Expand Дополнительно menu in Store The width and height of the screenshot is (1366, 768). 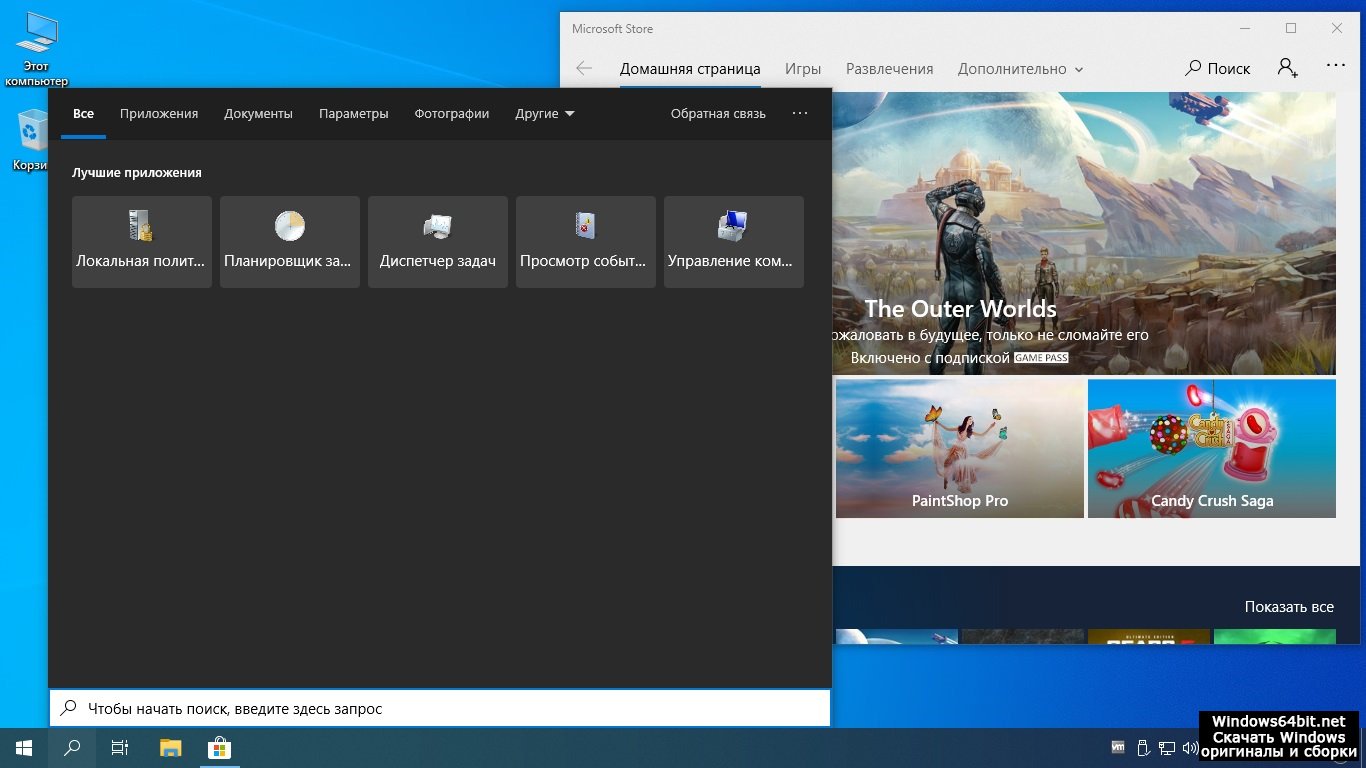pos(1020,69)
